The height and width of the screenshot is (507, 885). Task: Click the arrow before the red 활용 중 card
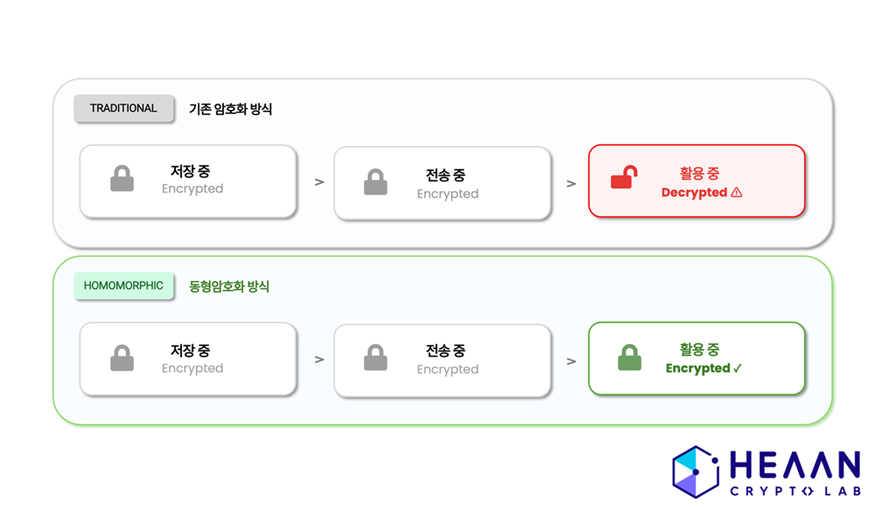pyautogui.click(x=571, y=183)
